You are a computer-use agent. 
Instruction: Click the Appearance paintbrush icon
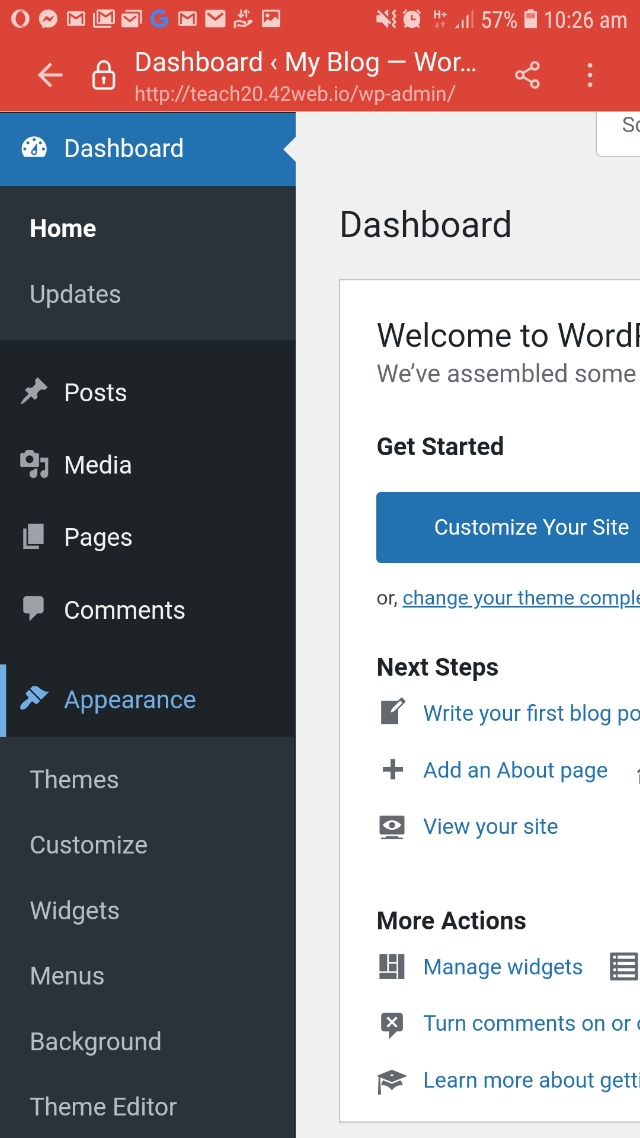coord(34,699)
